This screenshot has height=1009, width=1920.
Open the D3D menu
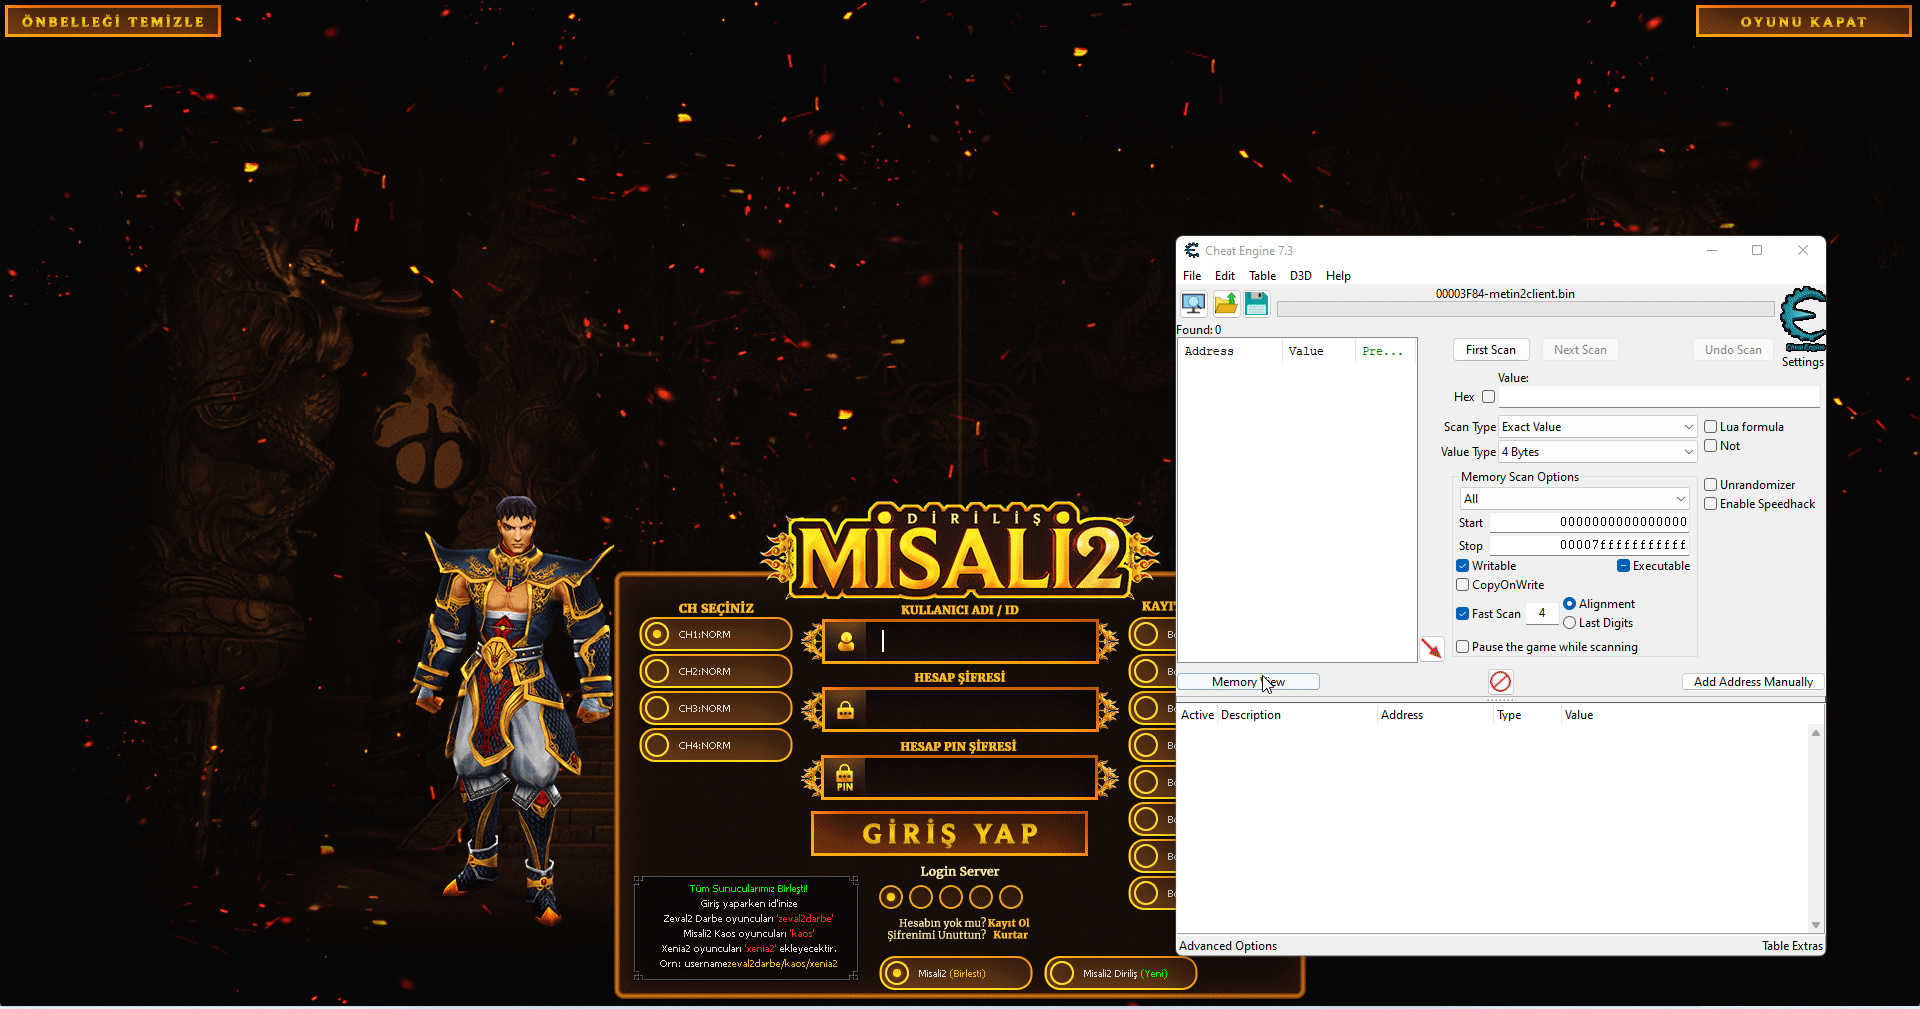coord(1301,276)
